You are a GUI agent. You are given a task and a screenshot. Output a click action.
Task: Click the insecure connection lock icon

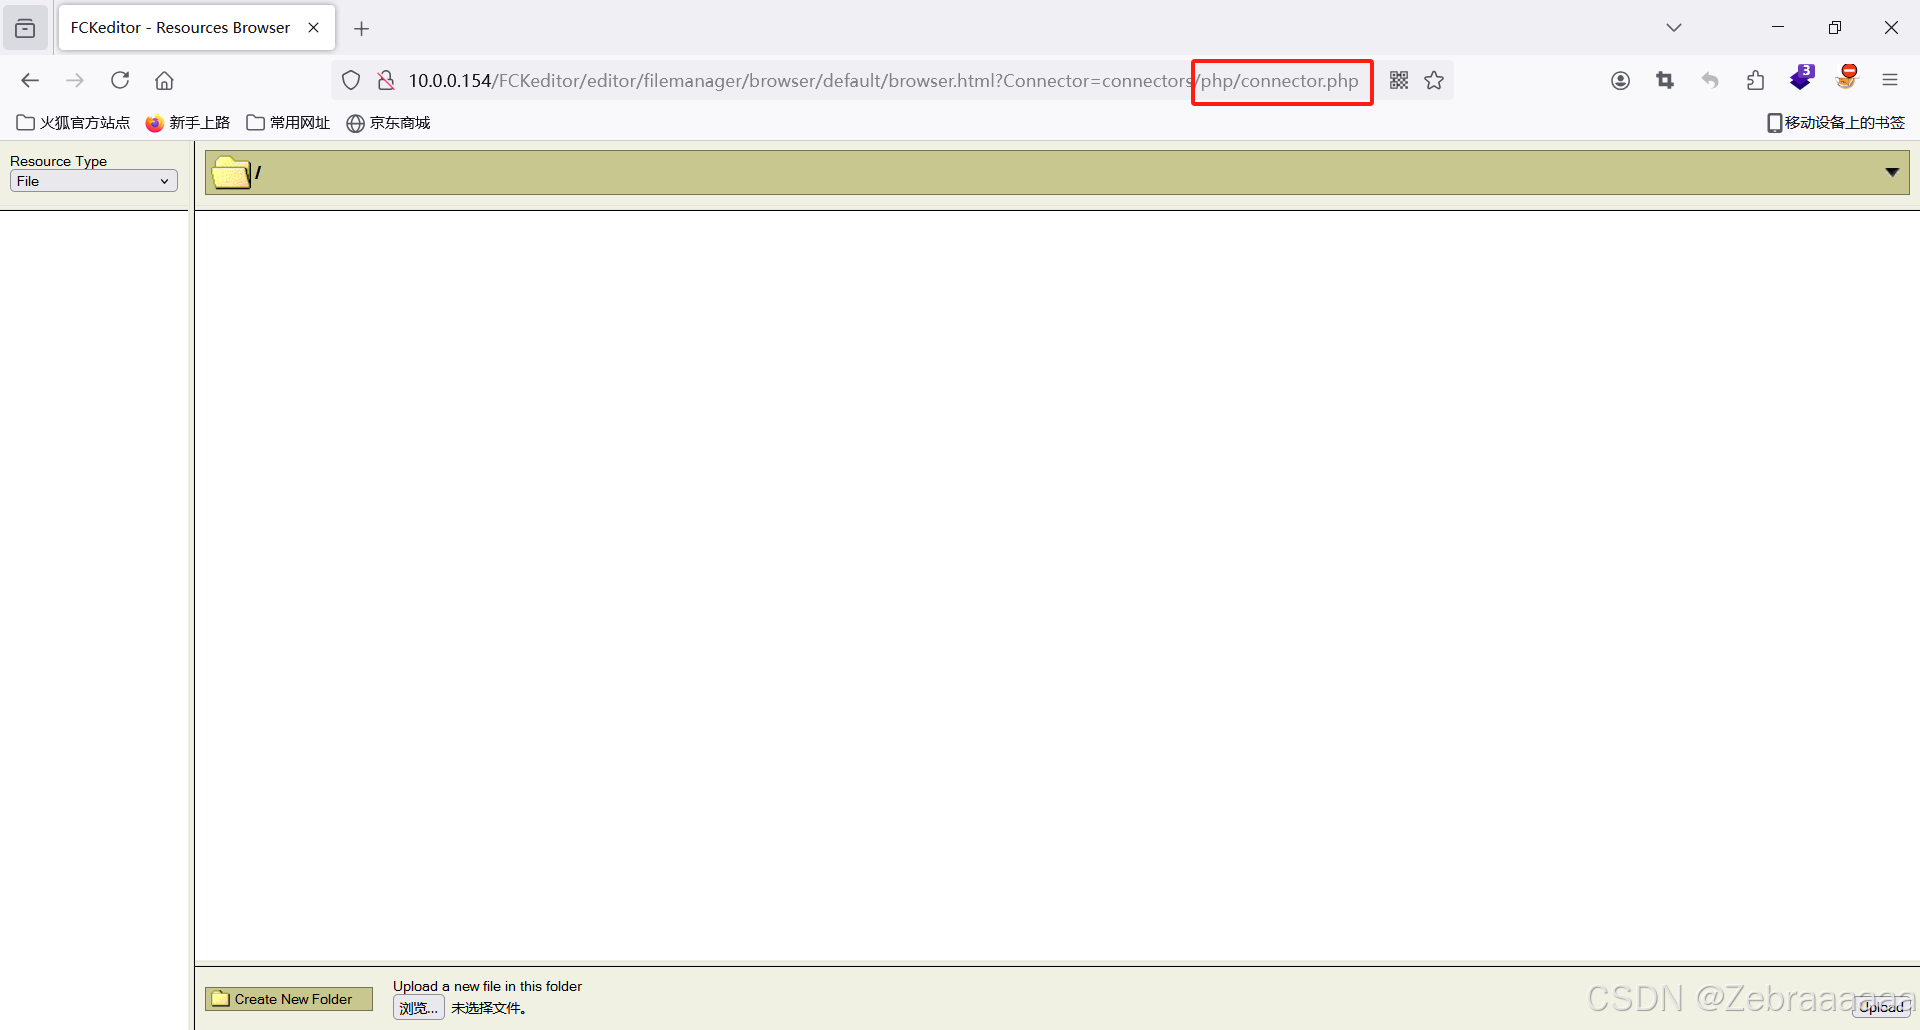coord(386,80)
